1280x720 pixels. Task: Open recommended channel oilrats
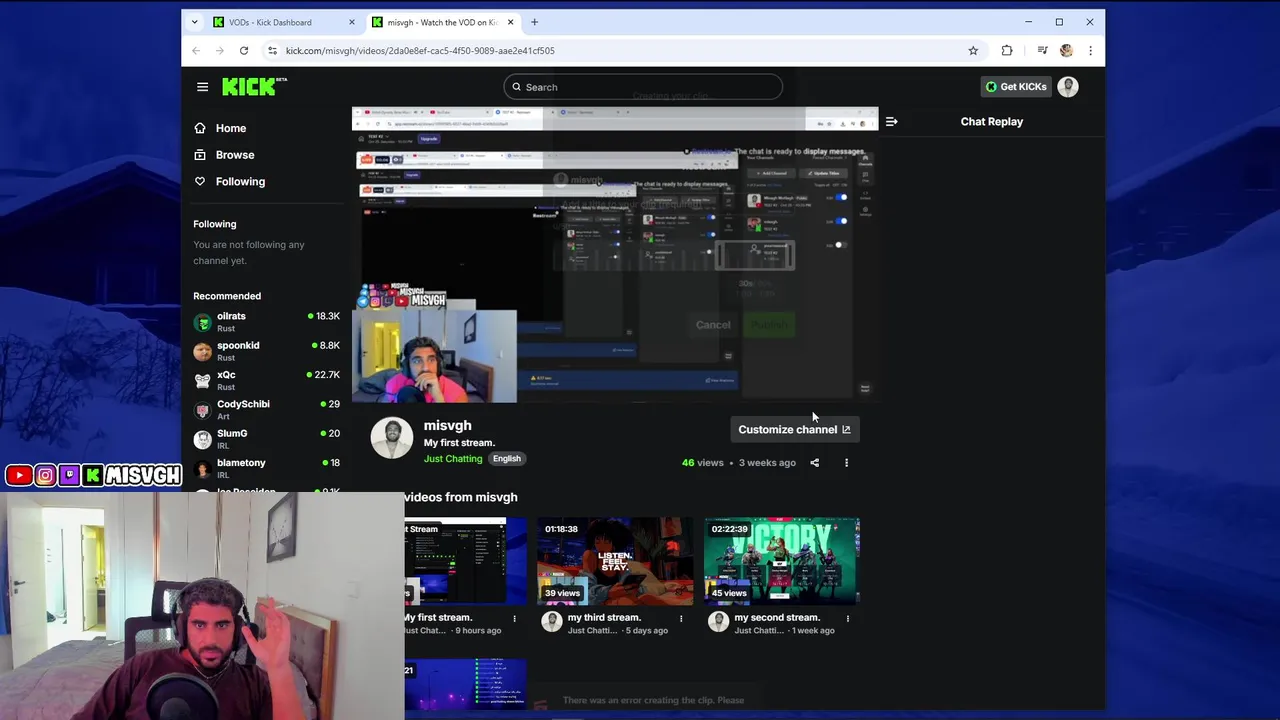click(266, 322)
